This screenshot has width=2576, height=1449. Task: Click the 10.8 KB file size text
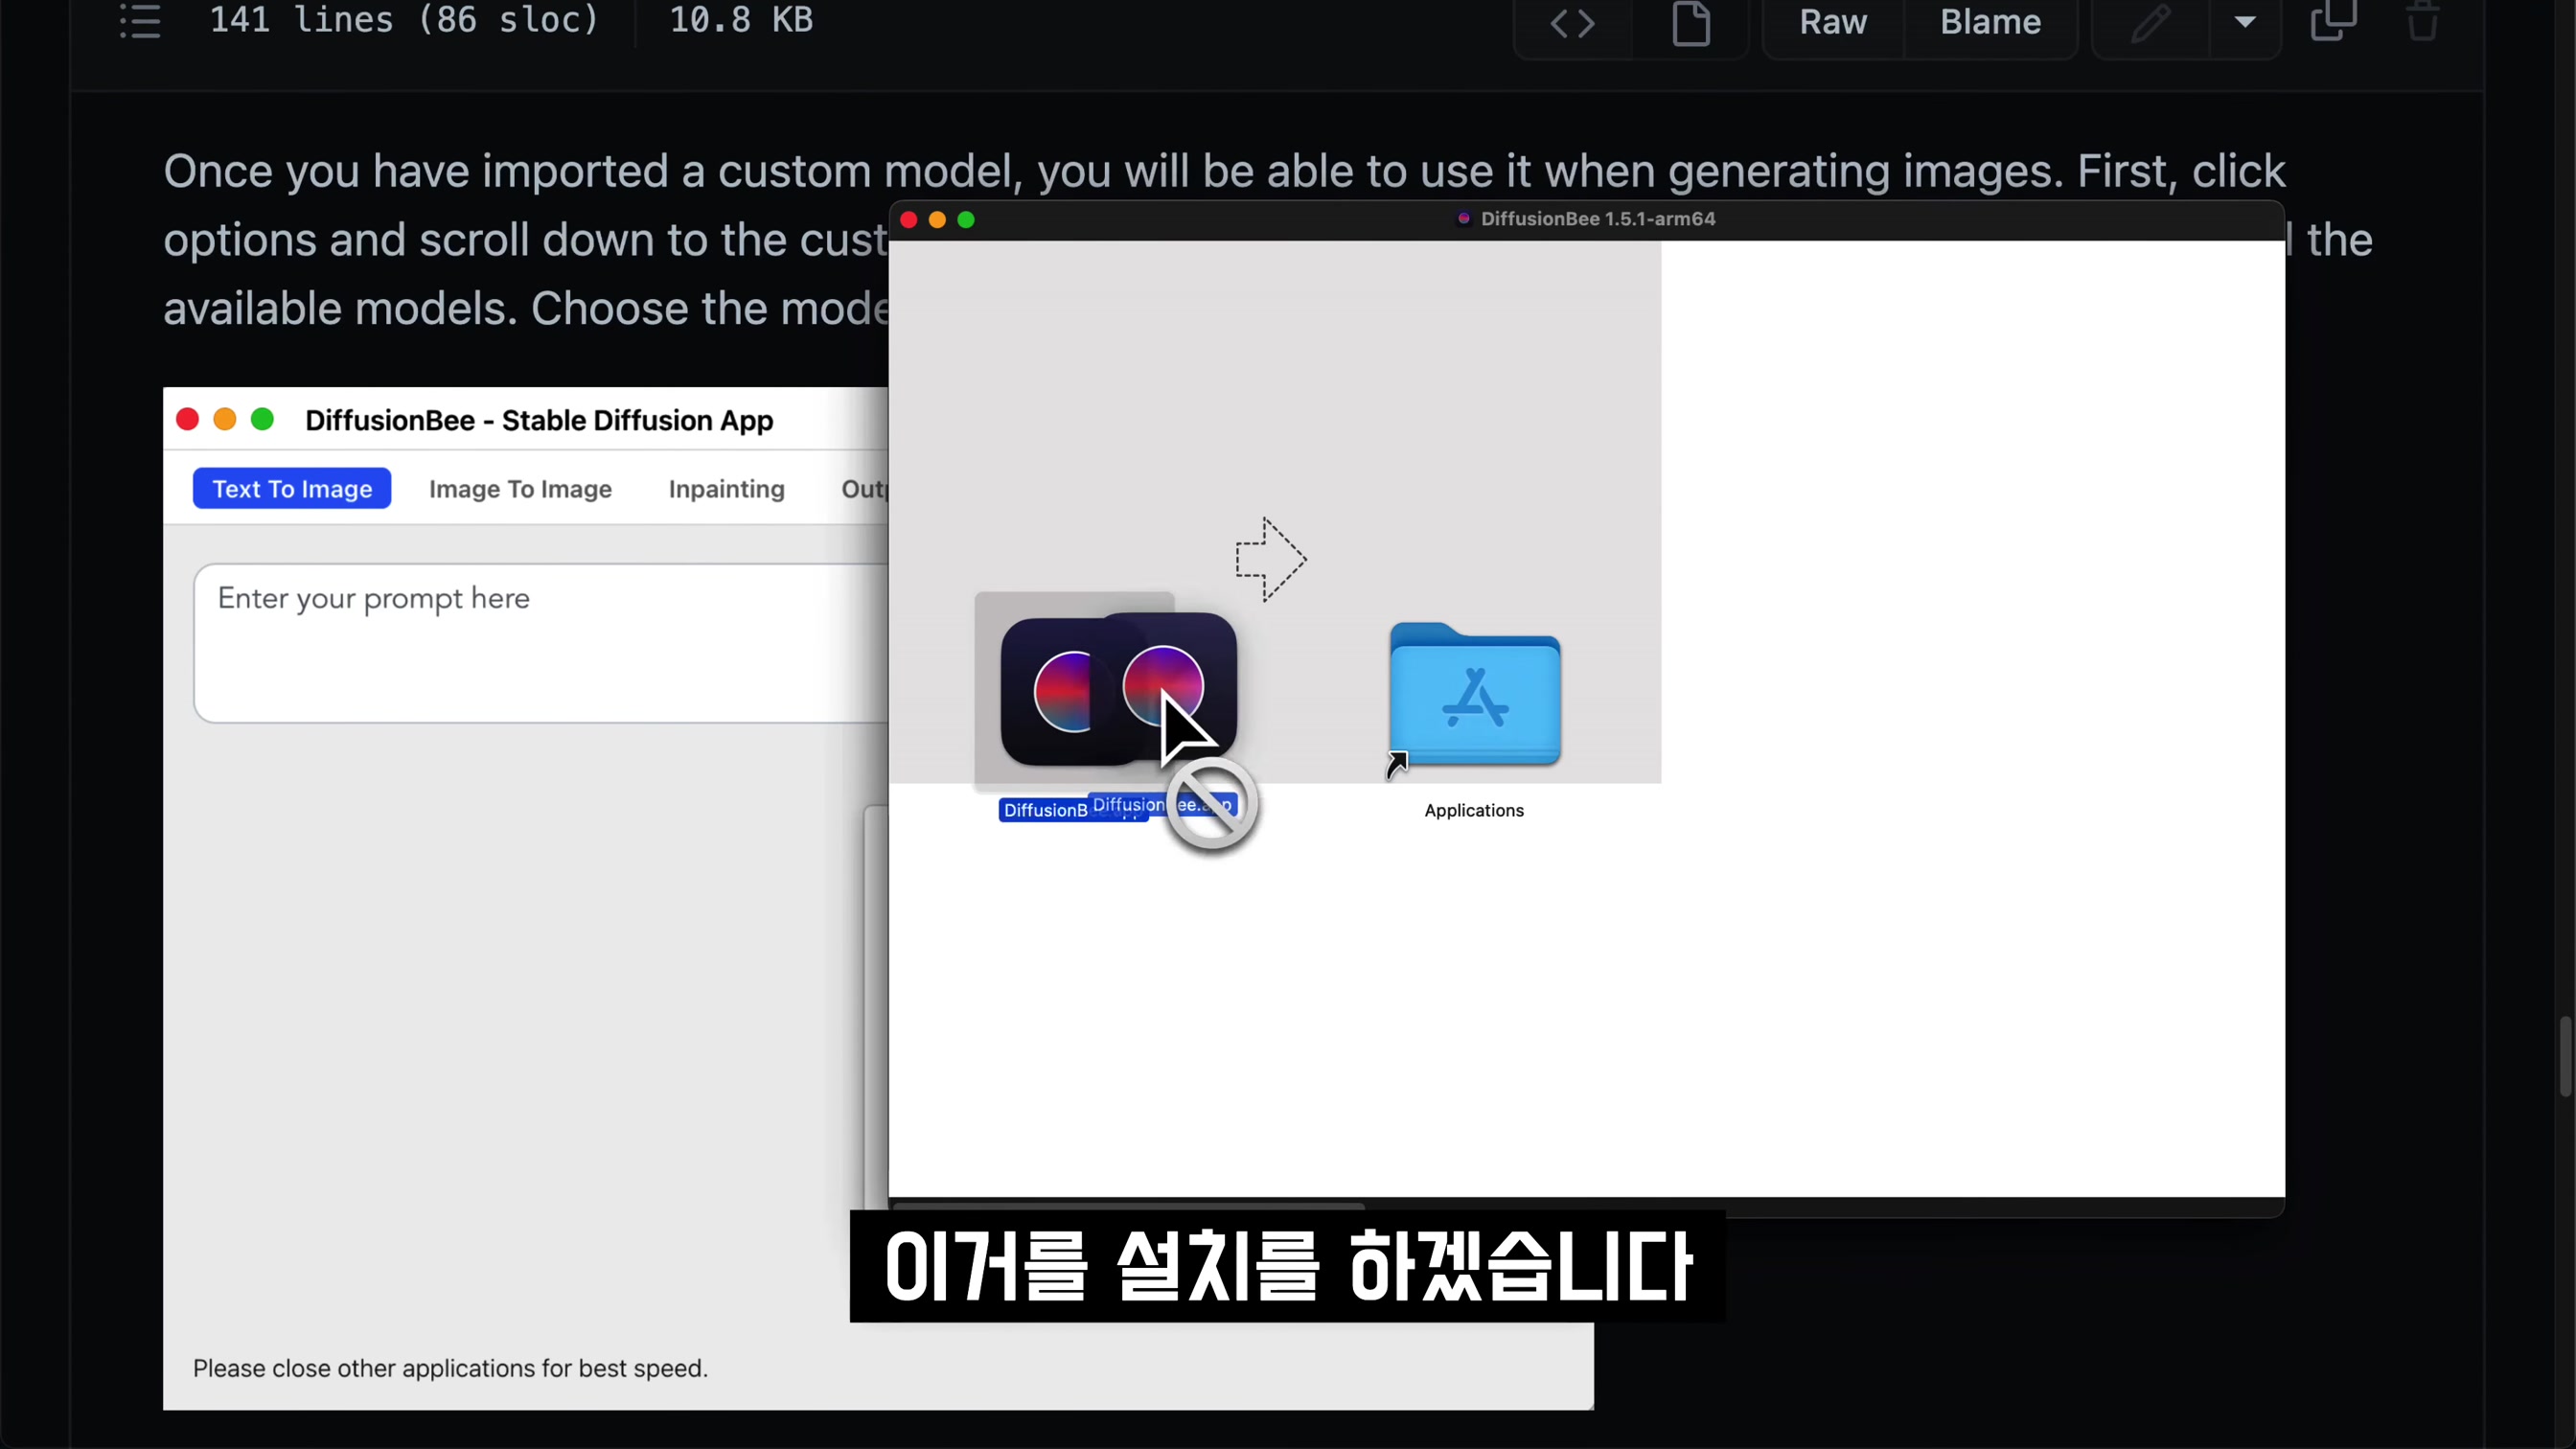pyautogui.click(x=741, y=20)
